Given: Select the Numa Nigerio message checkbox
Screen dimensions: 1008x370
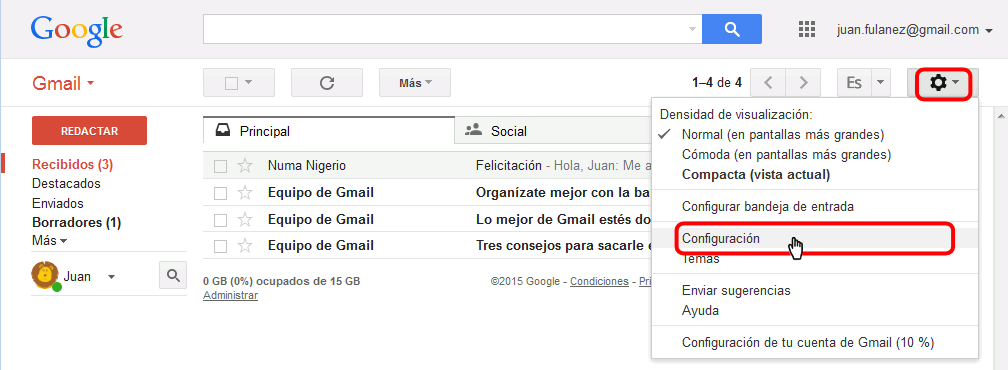Looking at the screenshot, I should tap(220, 166).
